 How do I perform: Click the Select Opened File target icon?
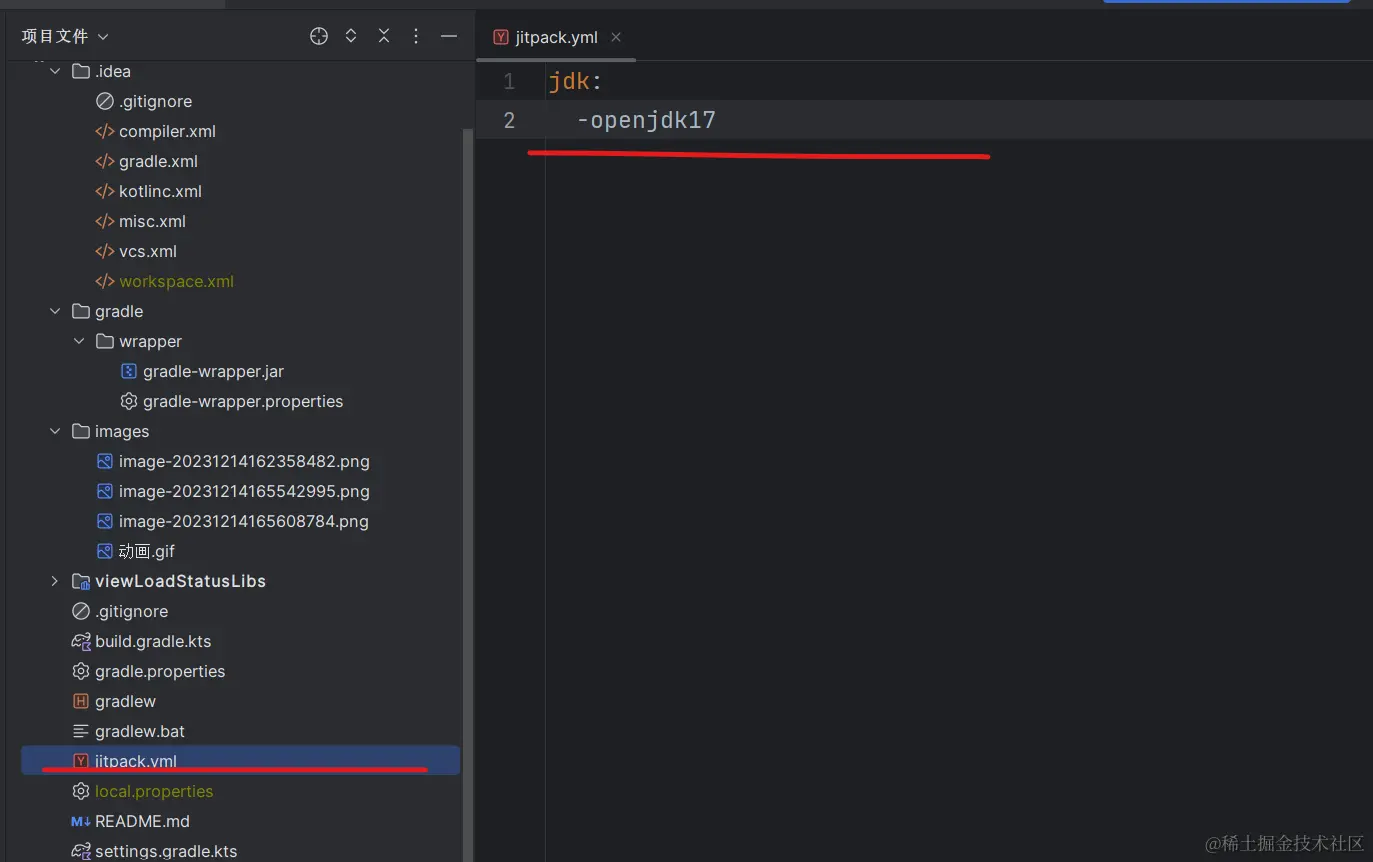coord(319,36)
